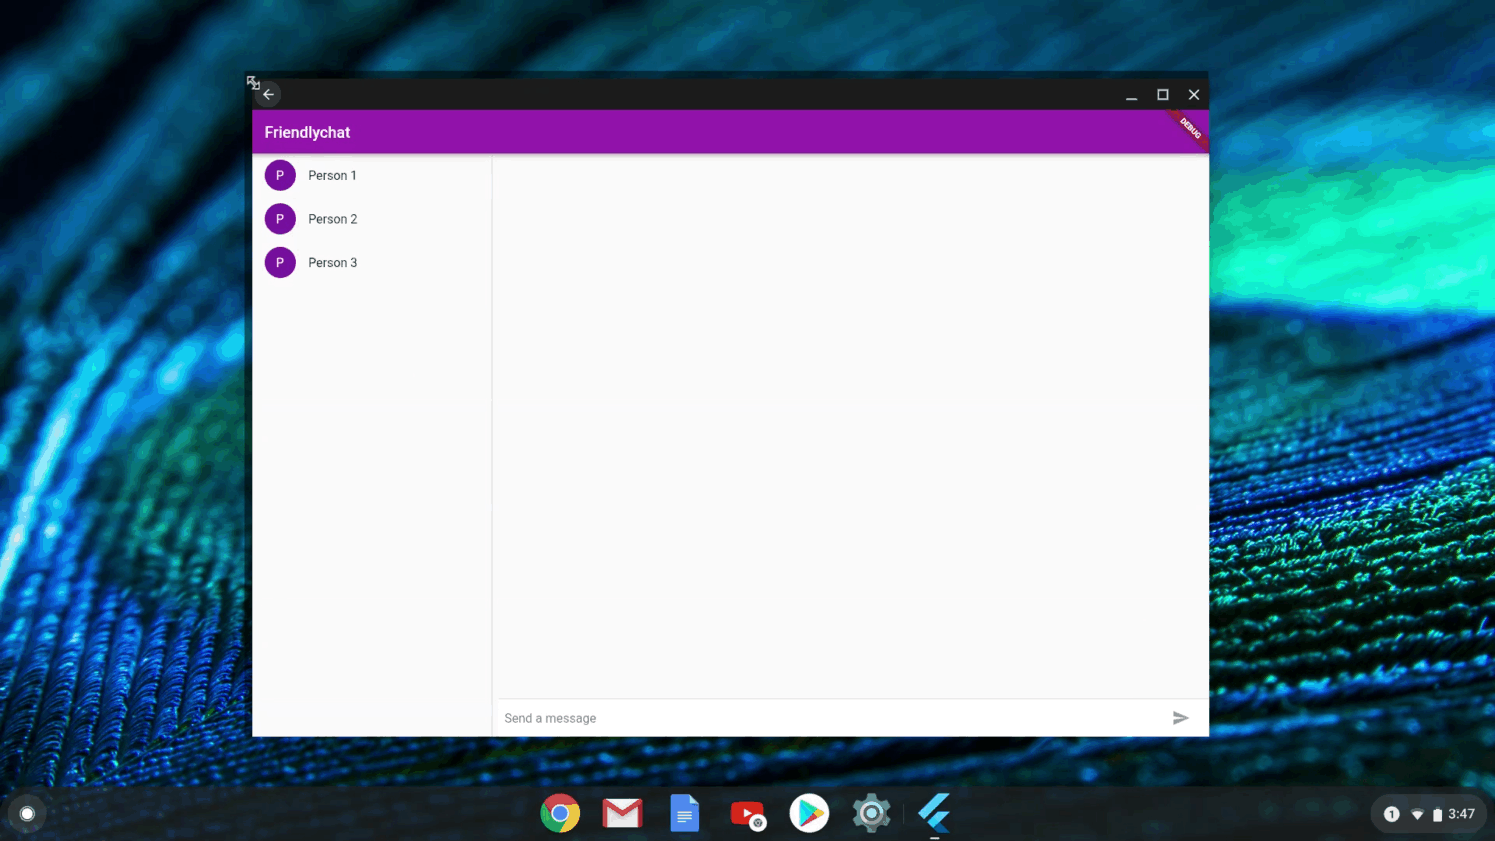
Task: Open the notification count badge
Action: pyautogui.click(x=1391, y=814)
